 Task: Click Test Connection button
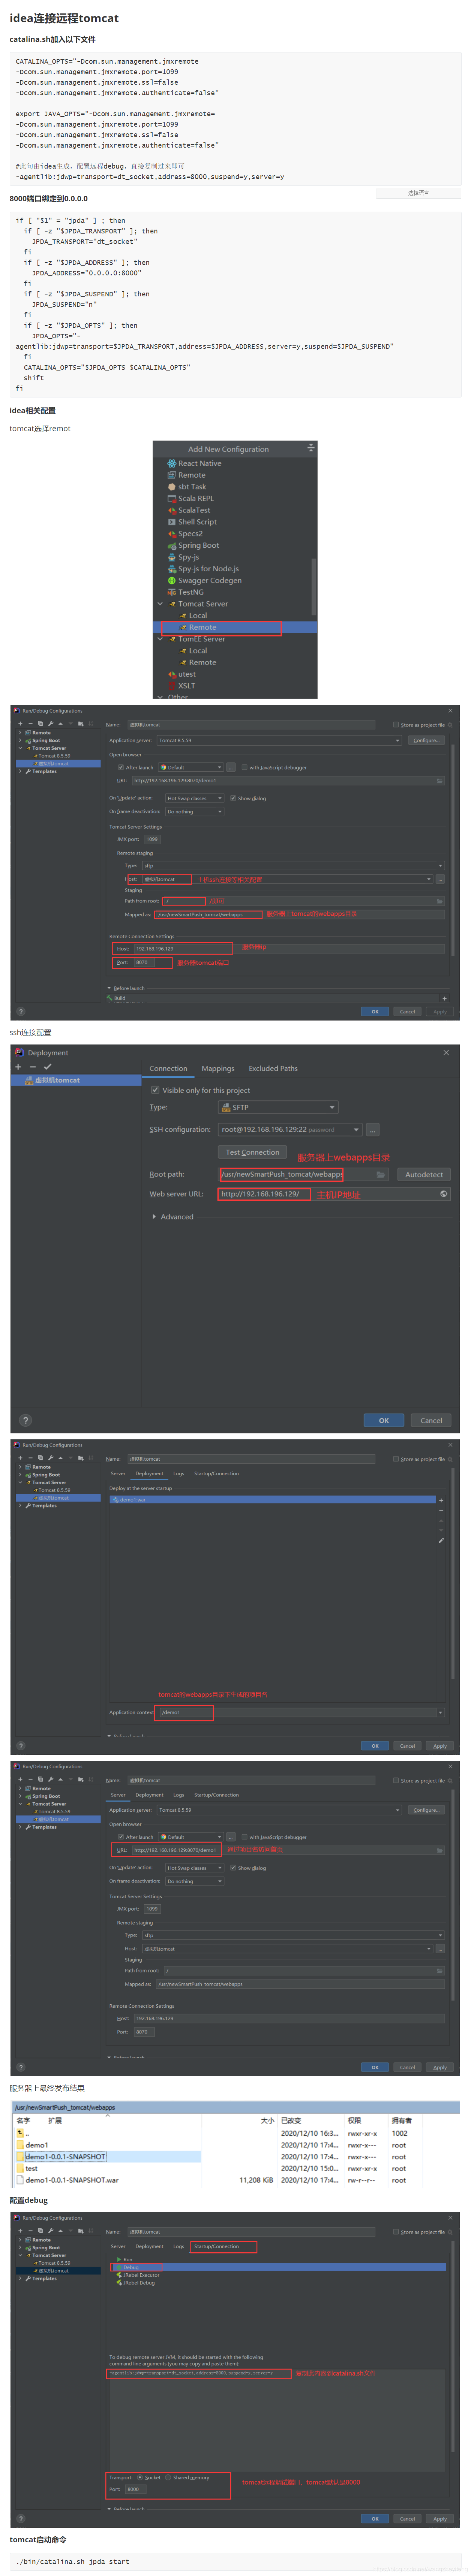click(x=252, y=1152)
